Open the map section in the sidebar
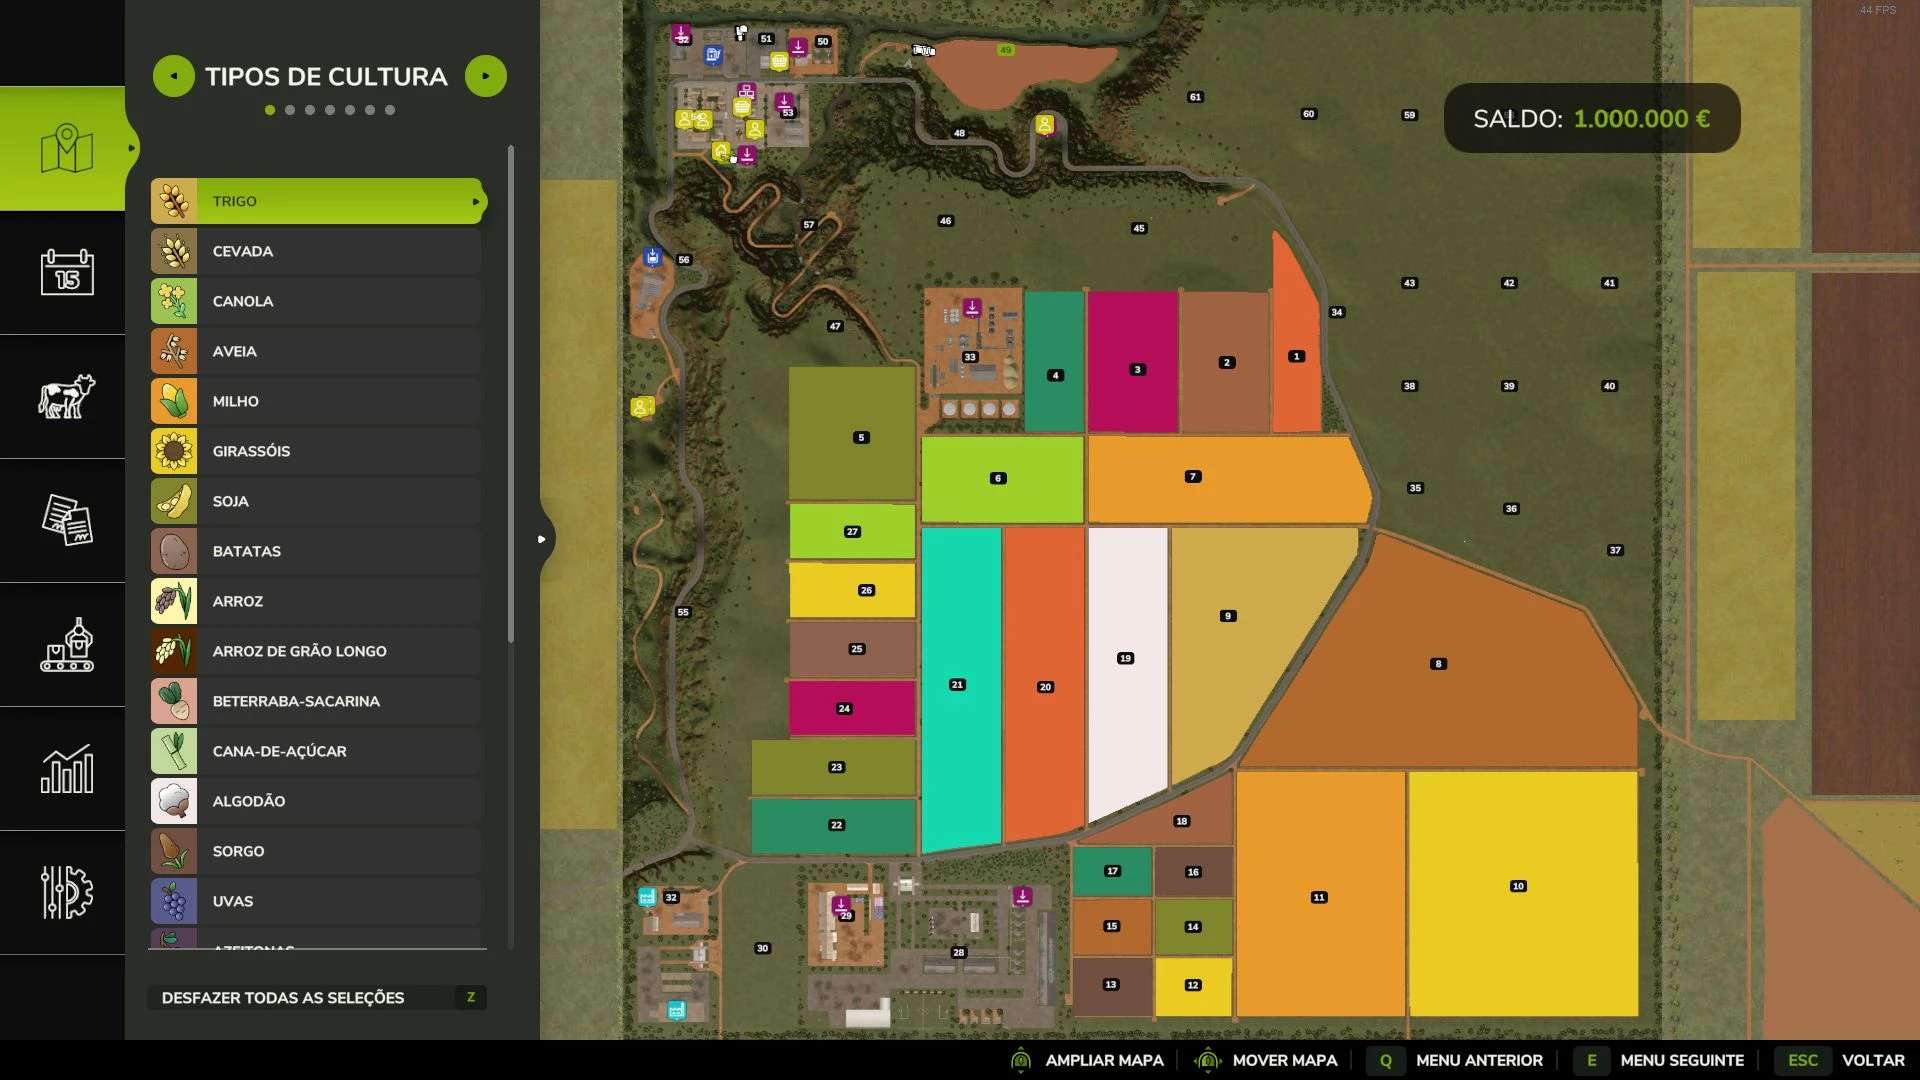 (66, 149)
